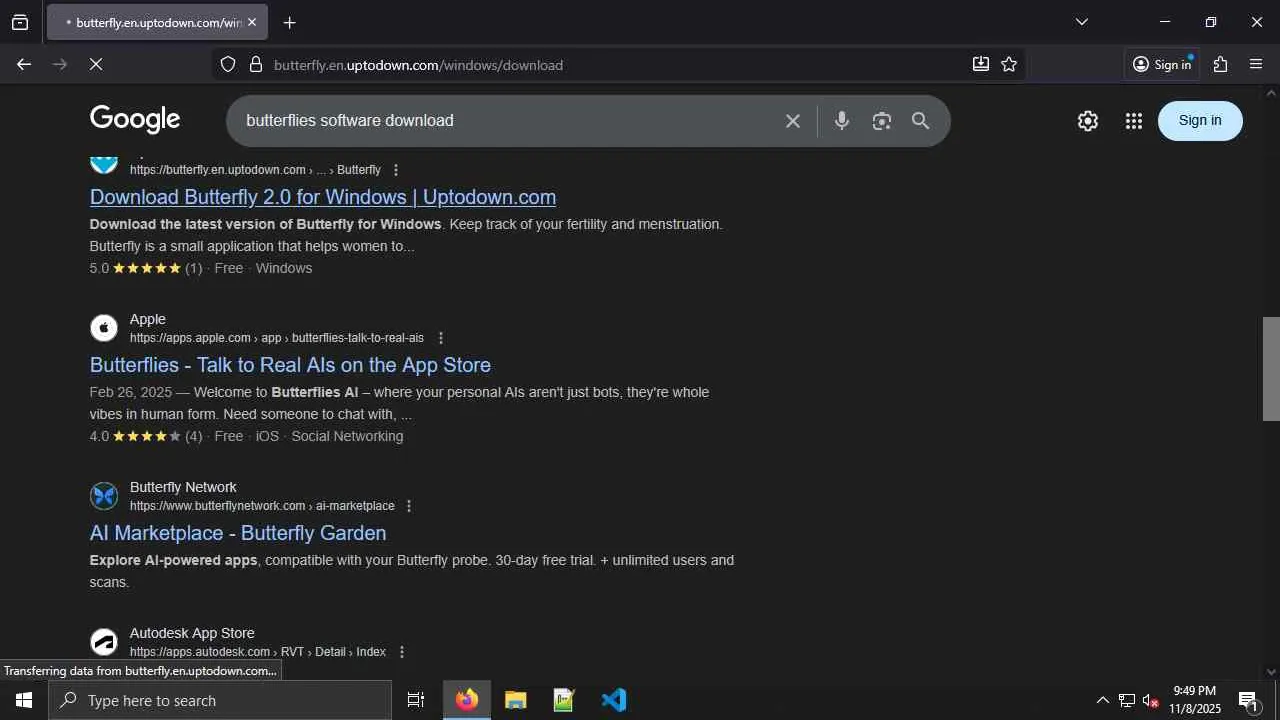Click the install page icon in address bar
This screenshot has height=720, width=1280.
[981, 64]
